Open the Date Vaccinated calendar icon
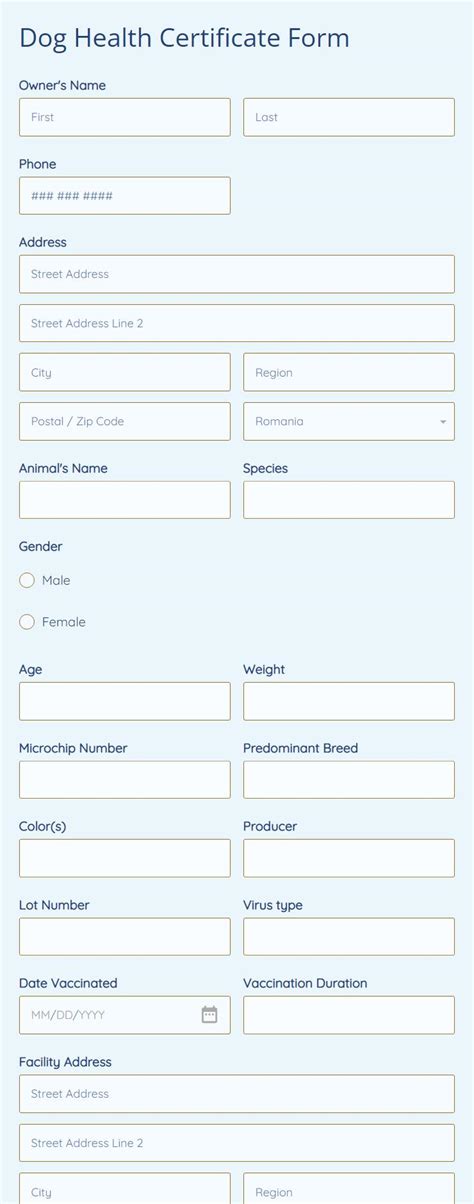The image size is (474, 1204). point(209,1015)
